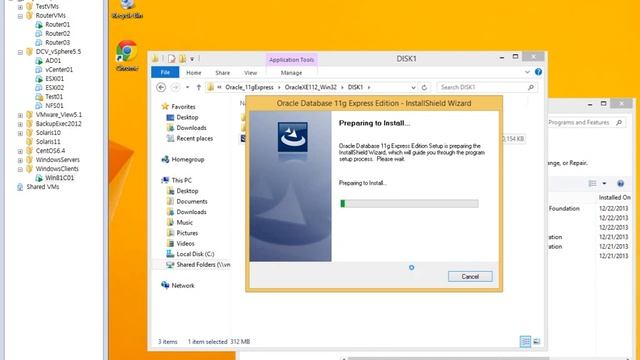Expand the VMware_View5.1 folder

pos(20,115)
